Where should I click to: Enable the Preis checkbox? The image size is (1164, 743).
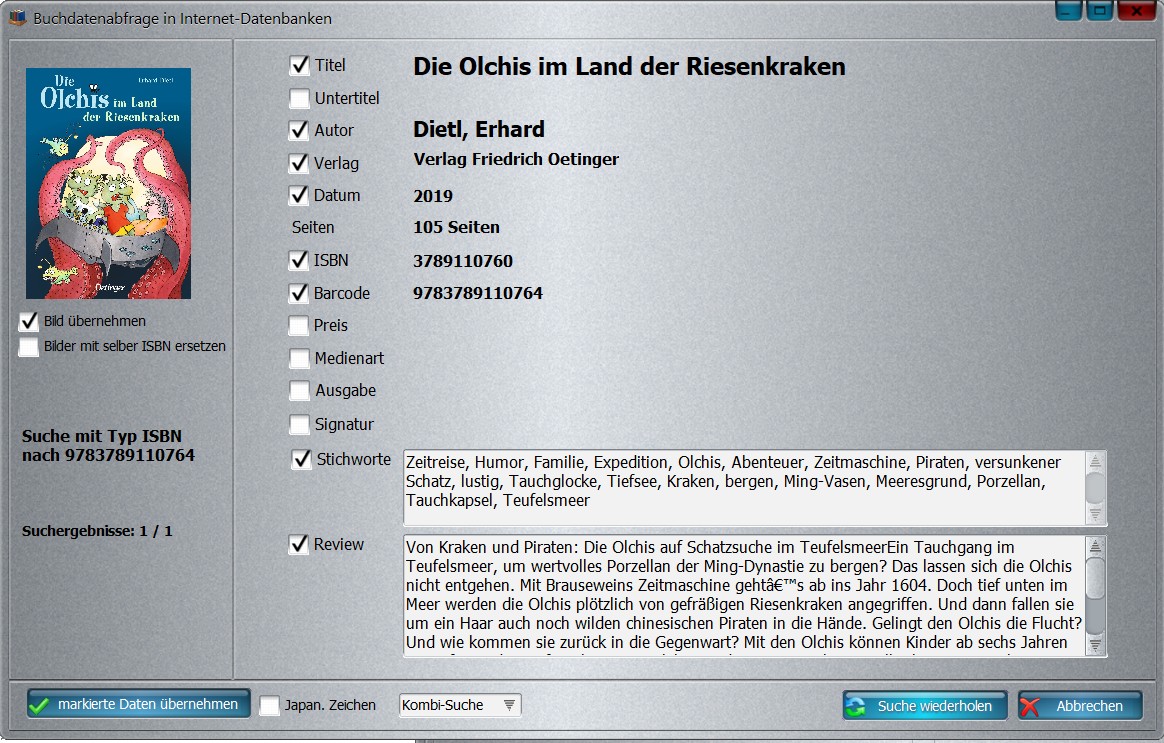point(299,325)
